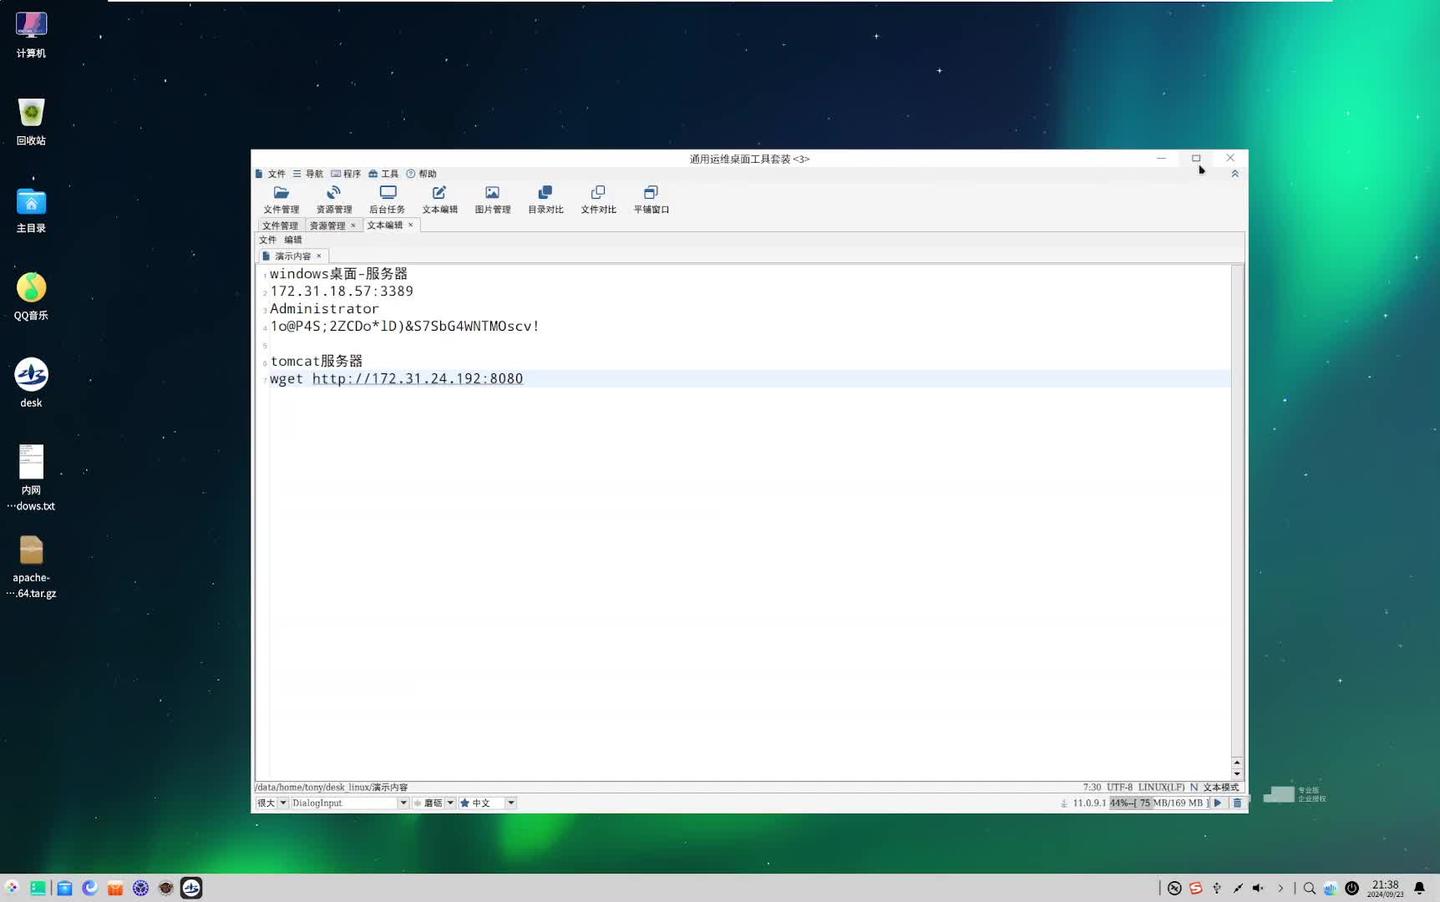The width and height of the screenshot is (1440, 902).
Task: Click the editor vertical scrollbar up arrow
Action: (1237, 763)
